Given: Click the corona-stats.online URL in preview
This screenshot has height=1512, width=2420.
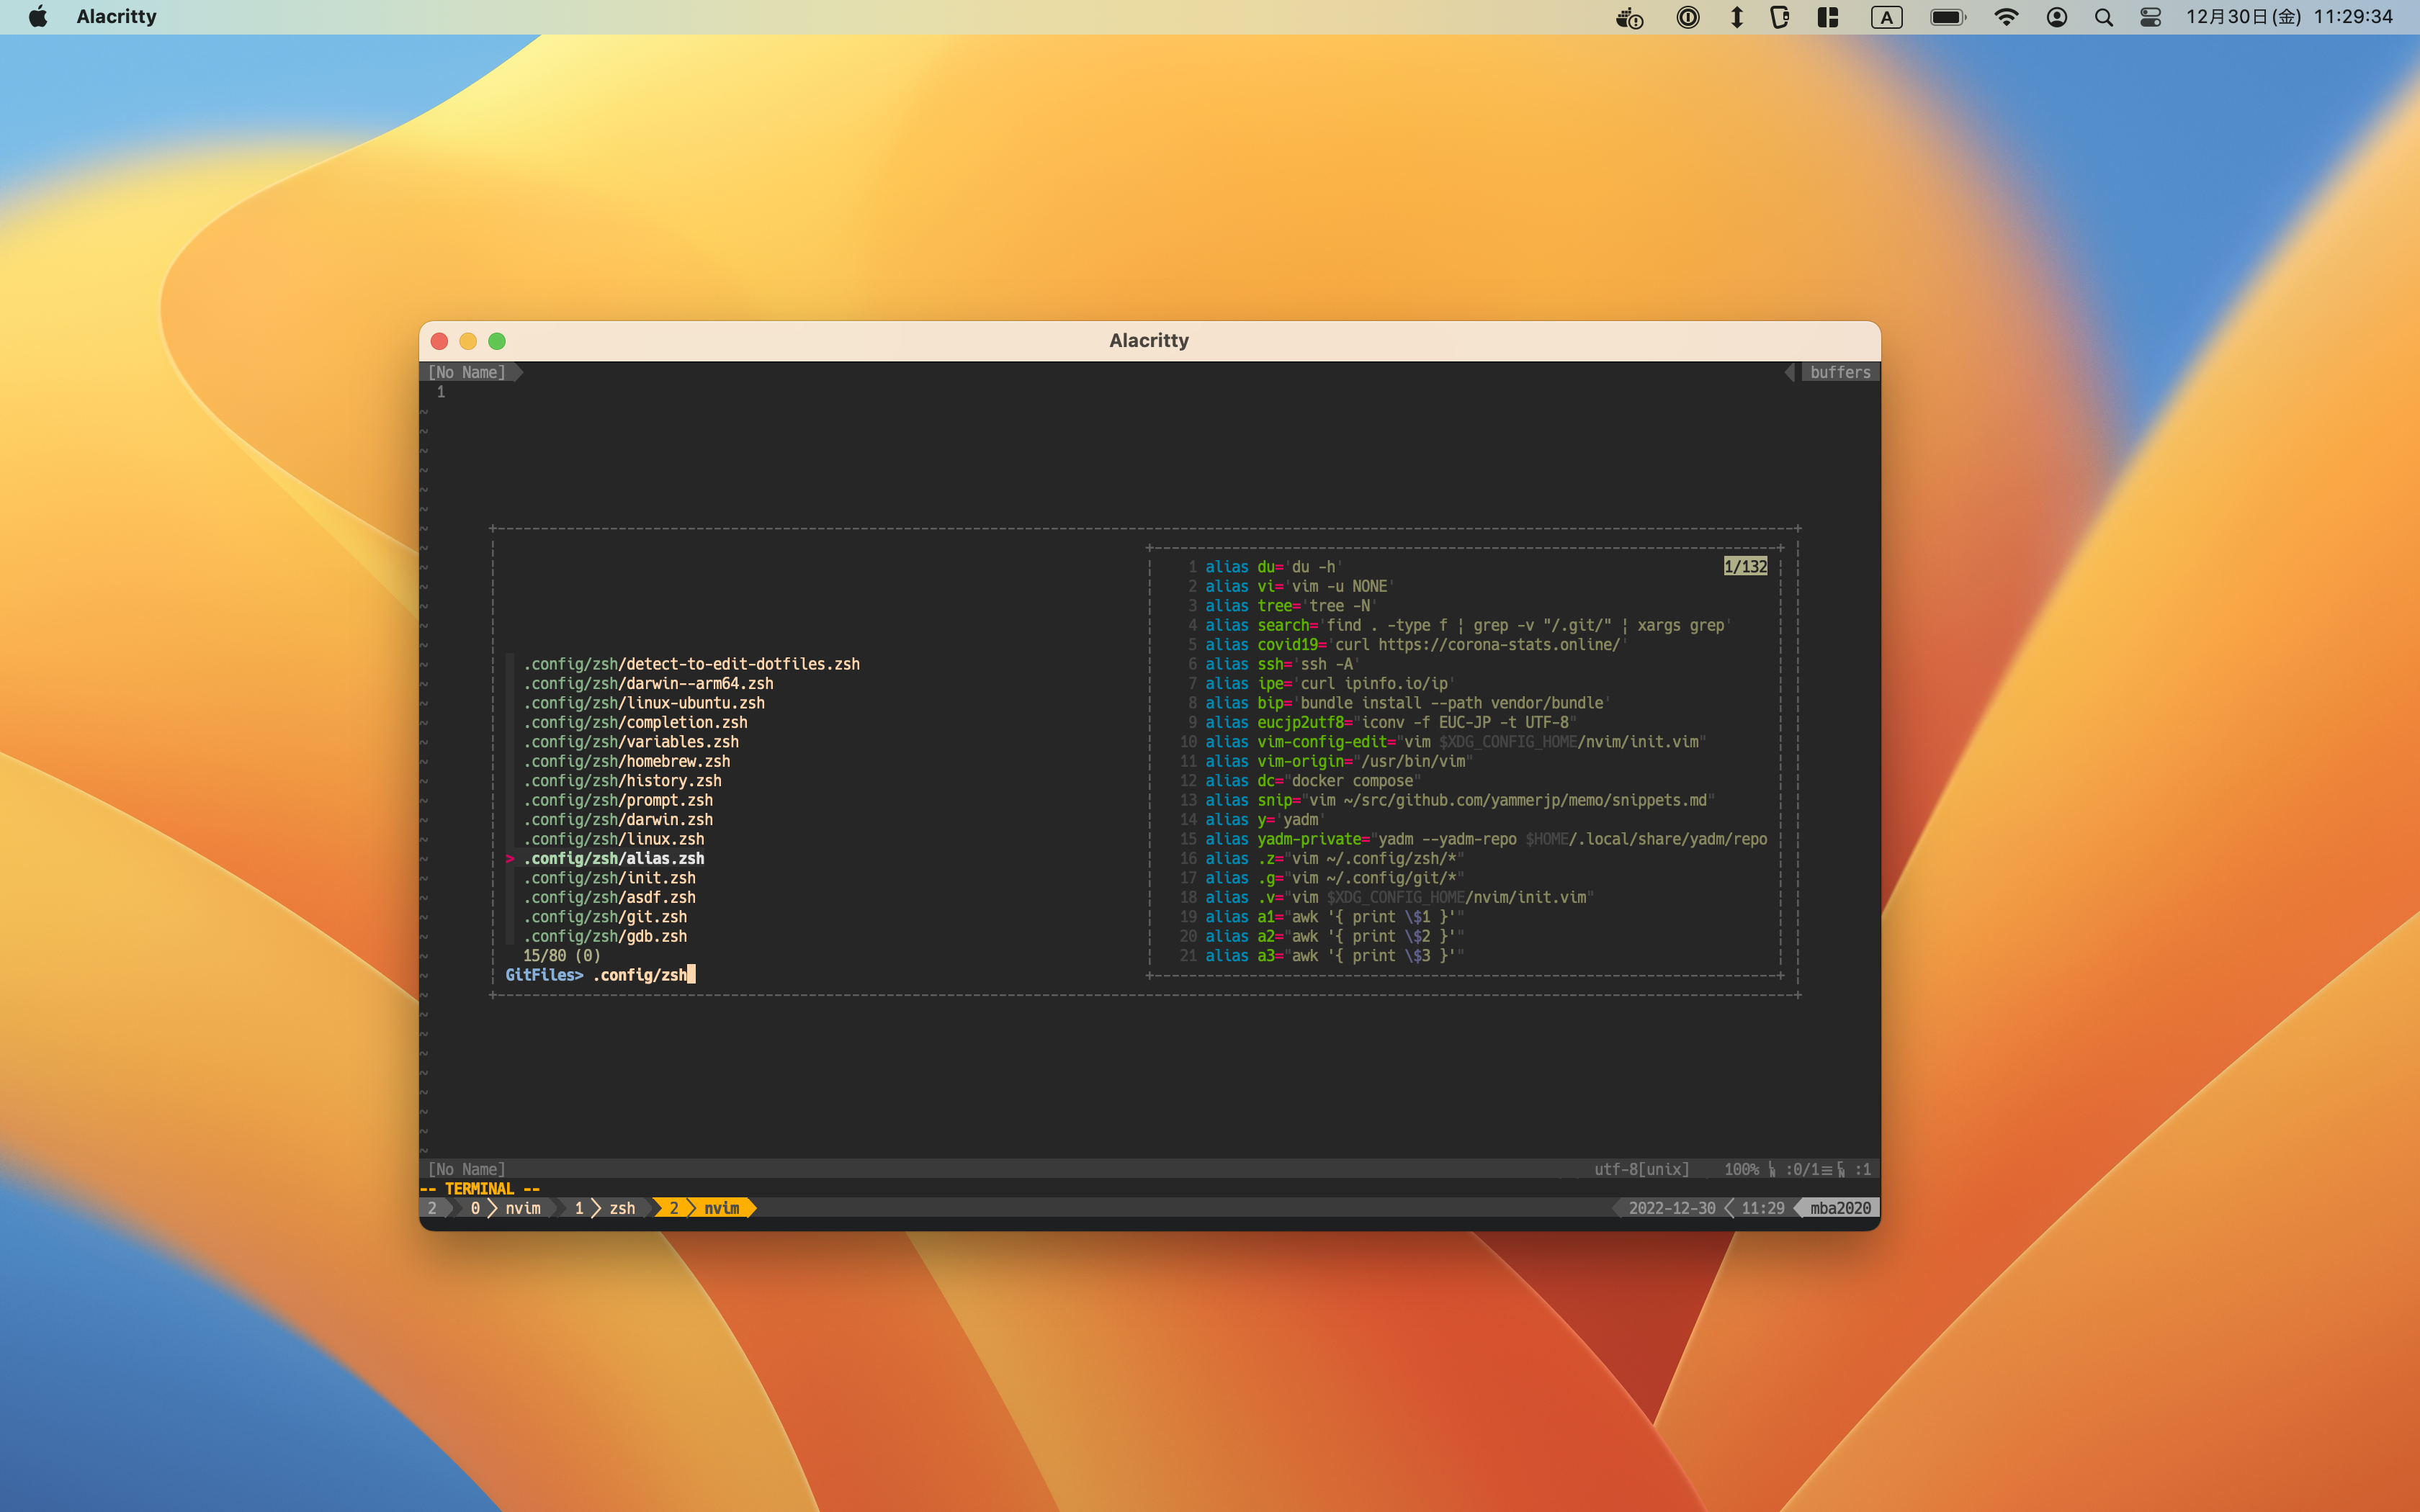Looking at the screenshot, I should point(1498,645).
